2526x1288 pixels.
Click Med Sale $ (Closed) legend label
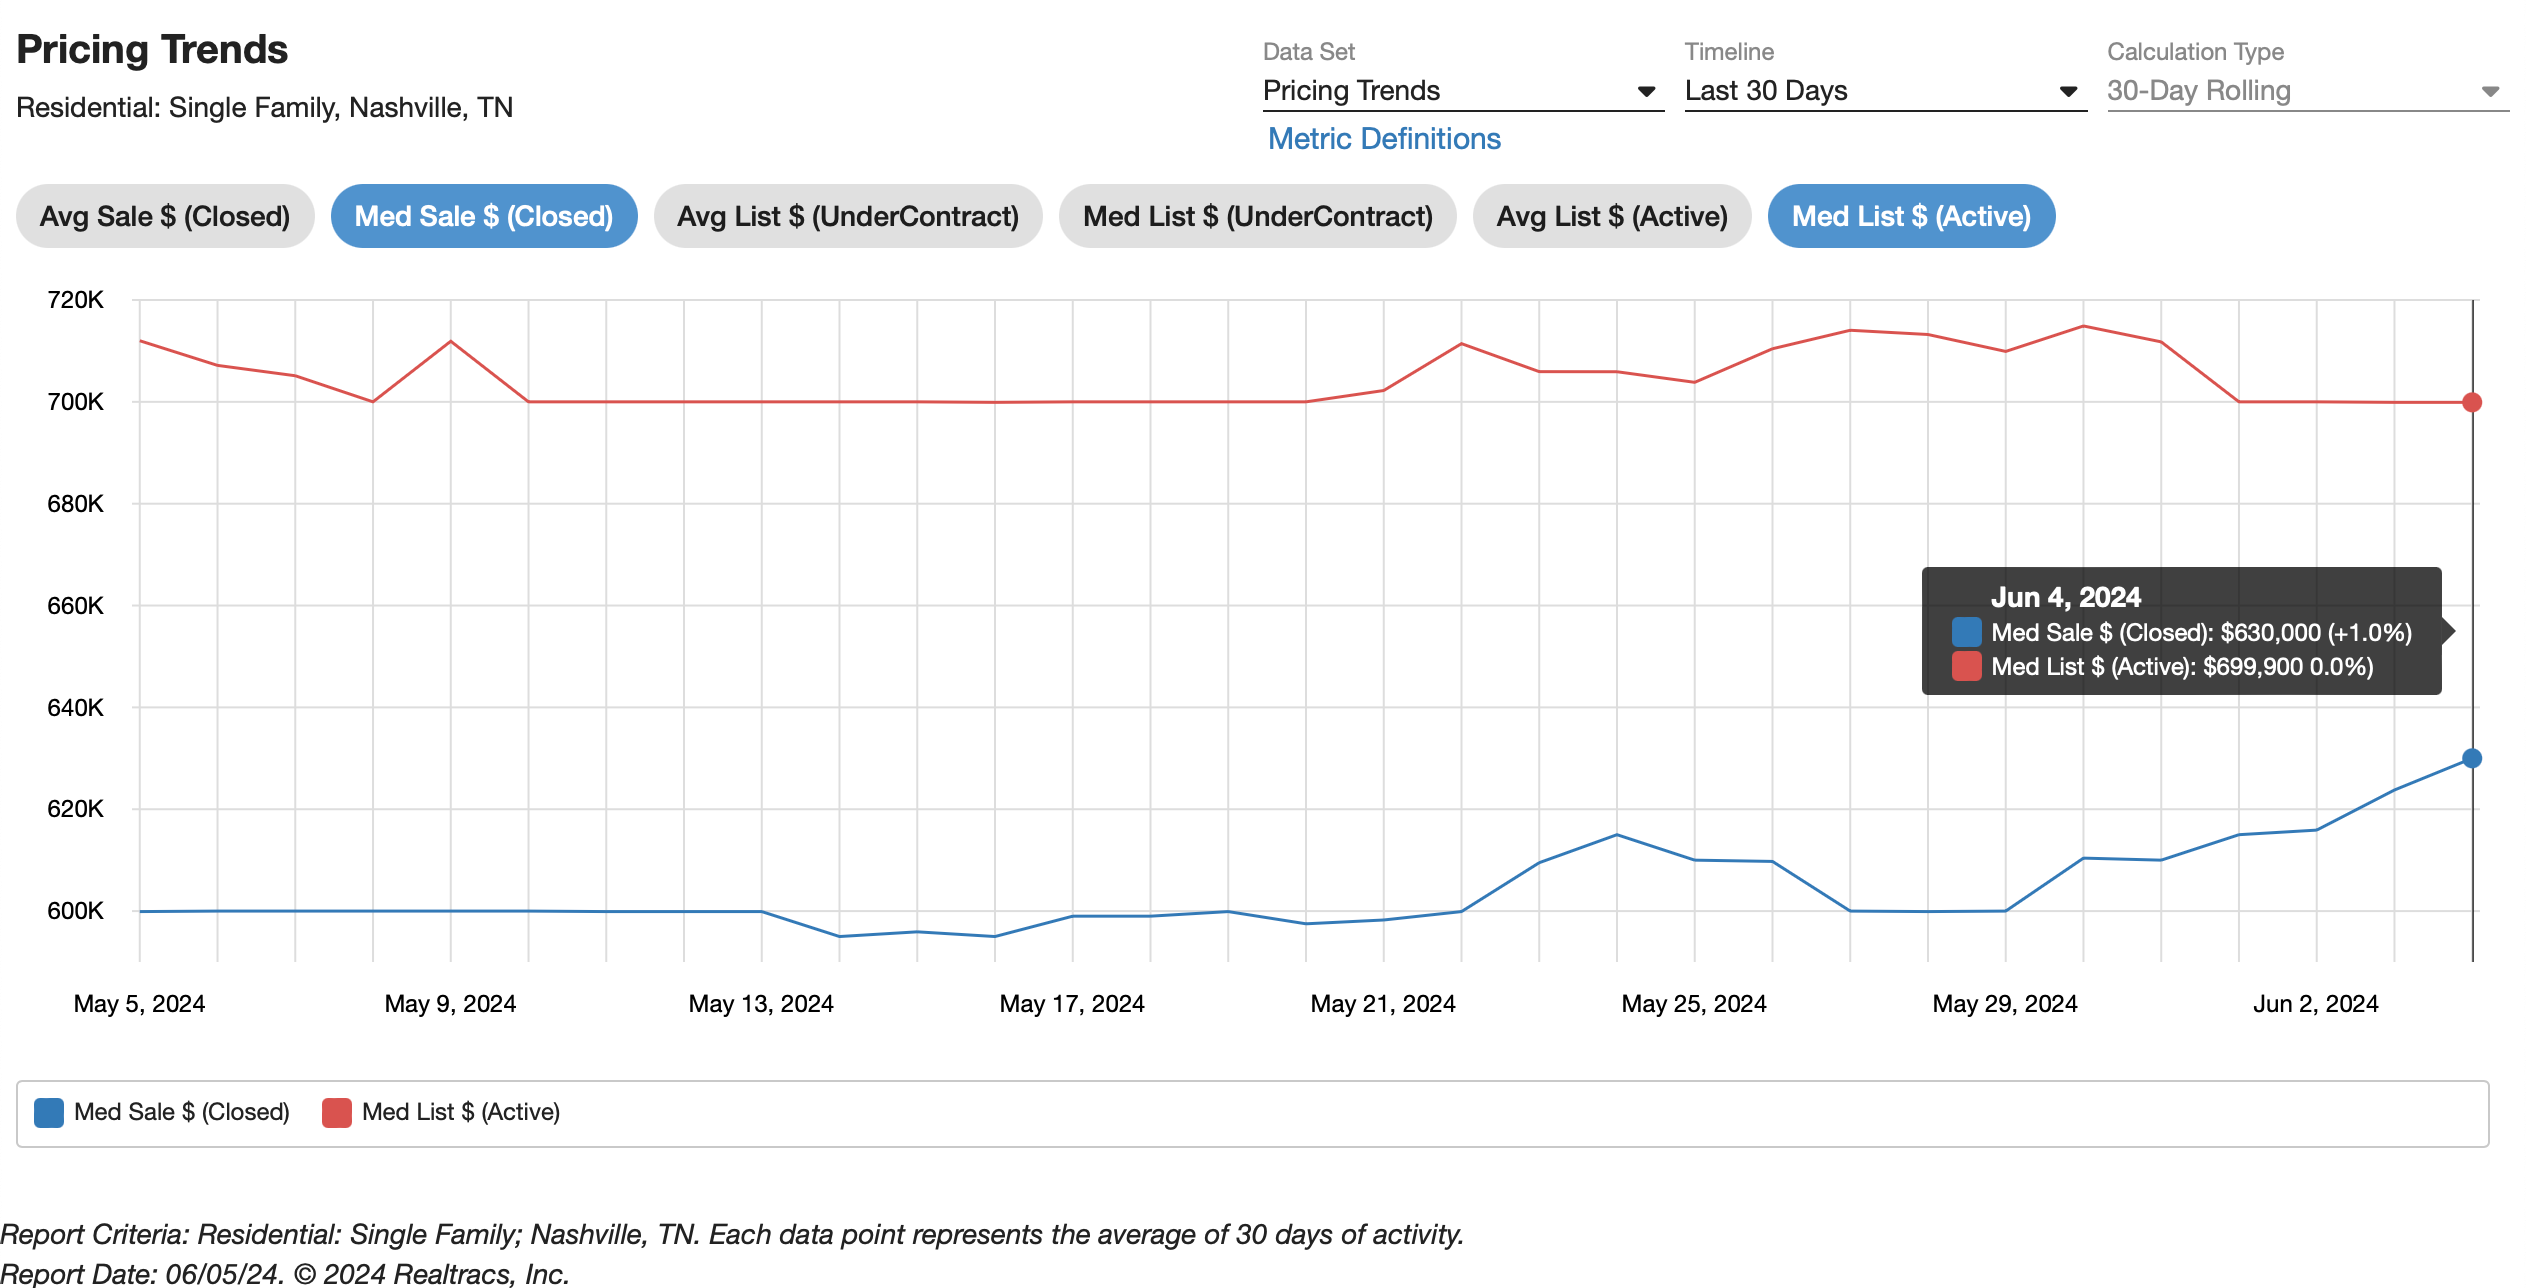tap(181, 1112)
